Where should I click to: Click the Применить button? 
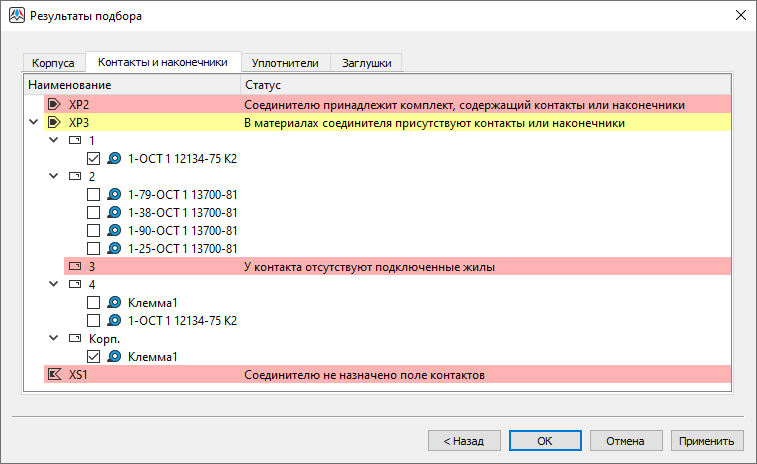[x=708, y=440]
